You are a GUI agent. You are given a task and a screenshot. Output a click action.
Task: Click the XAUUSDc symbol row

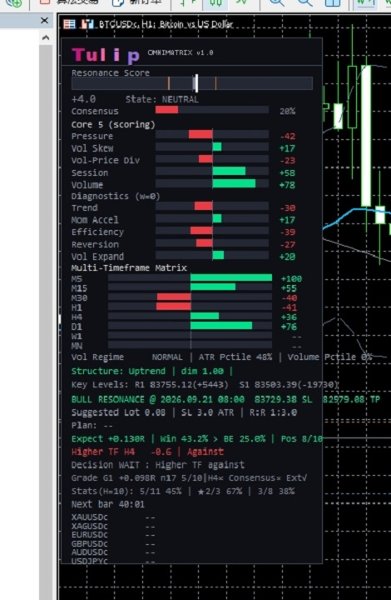(113, 517)
